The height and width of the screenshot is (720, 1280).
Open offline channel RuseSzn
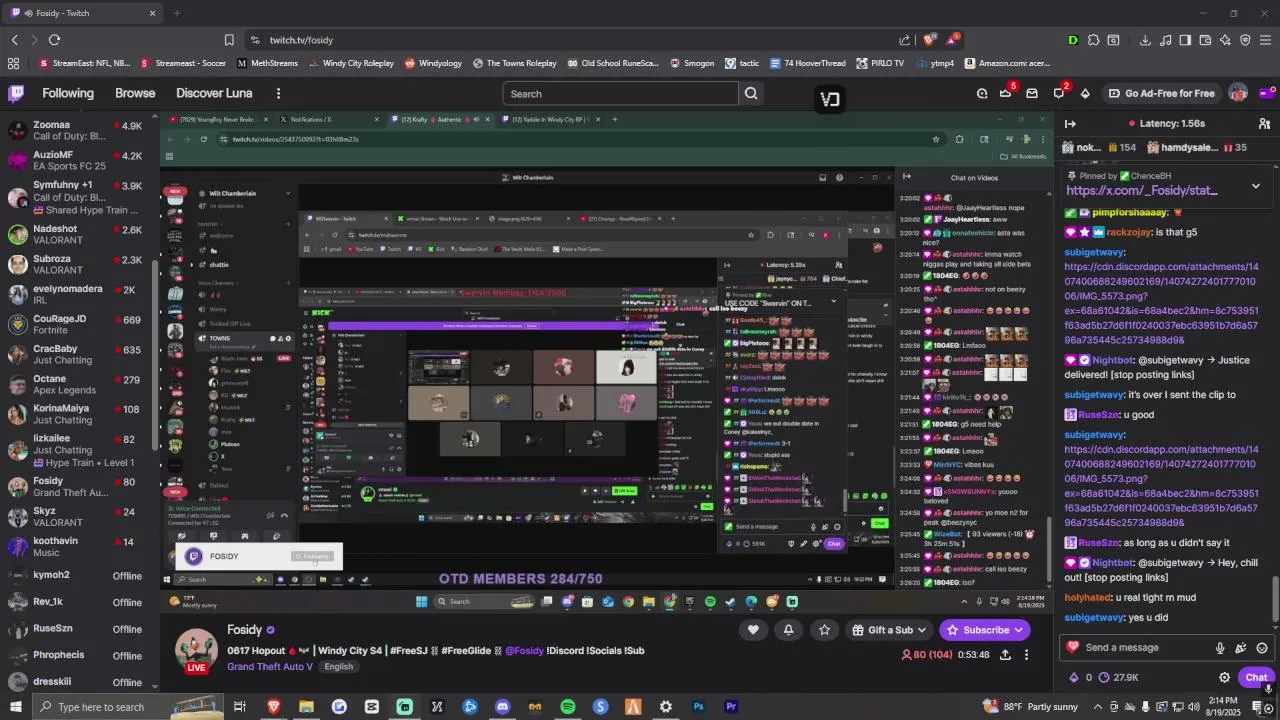tap(76, 629)
